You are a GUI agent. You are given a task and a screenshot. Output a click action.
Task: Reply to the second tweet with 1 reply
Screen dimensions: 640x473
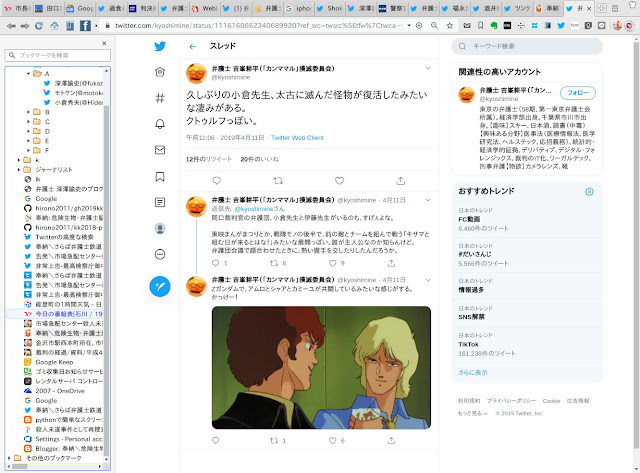[x=216, y=263]
